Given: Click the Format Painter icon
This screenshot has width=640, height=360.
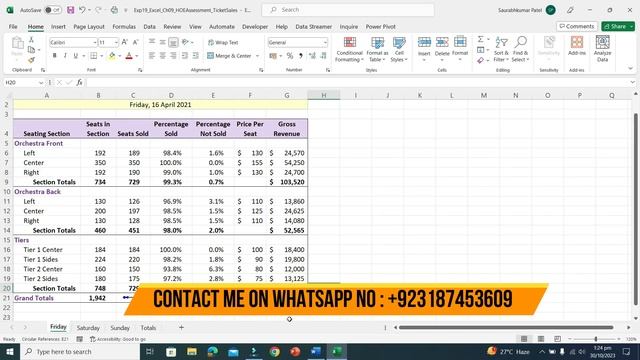Looking at the screenshot, I should point(31,60).
